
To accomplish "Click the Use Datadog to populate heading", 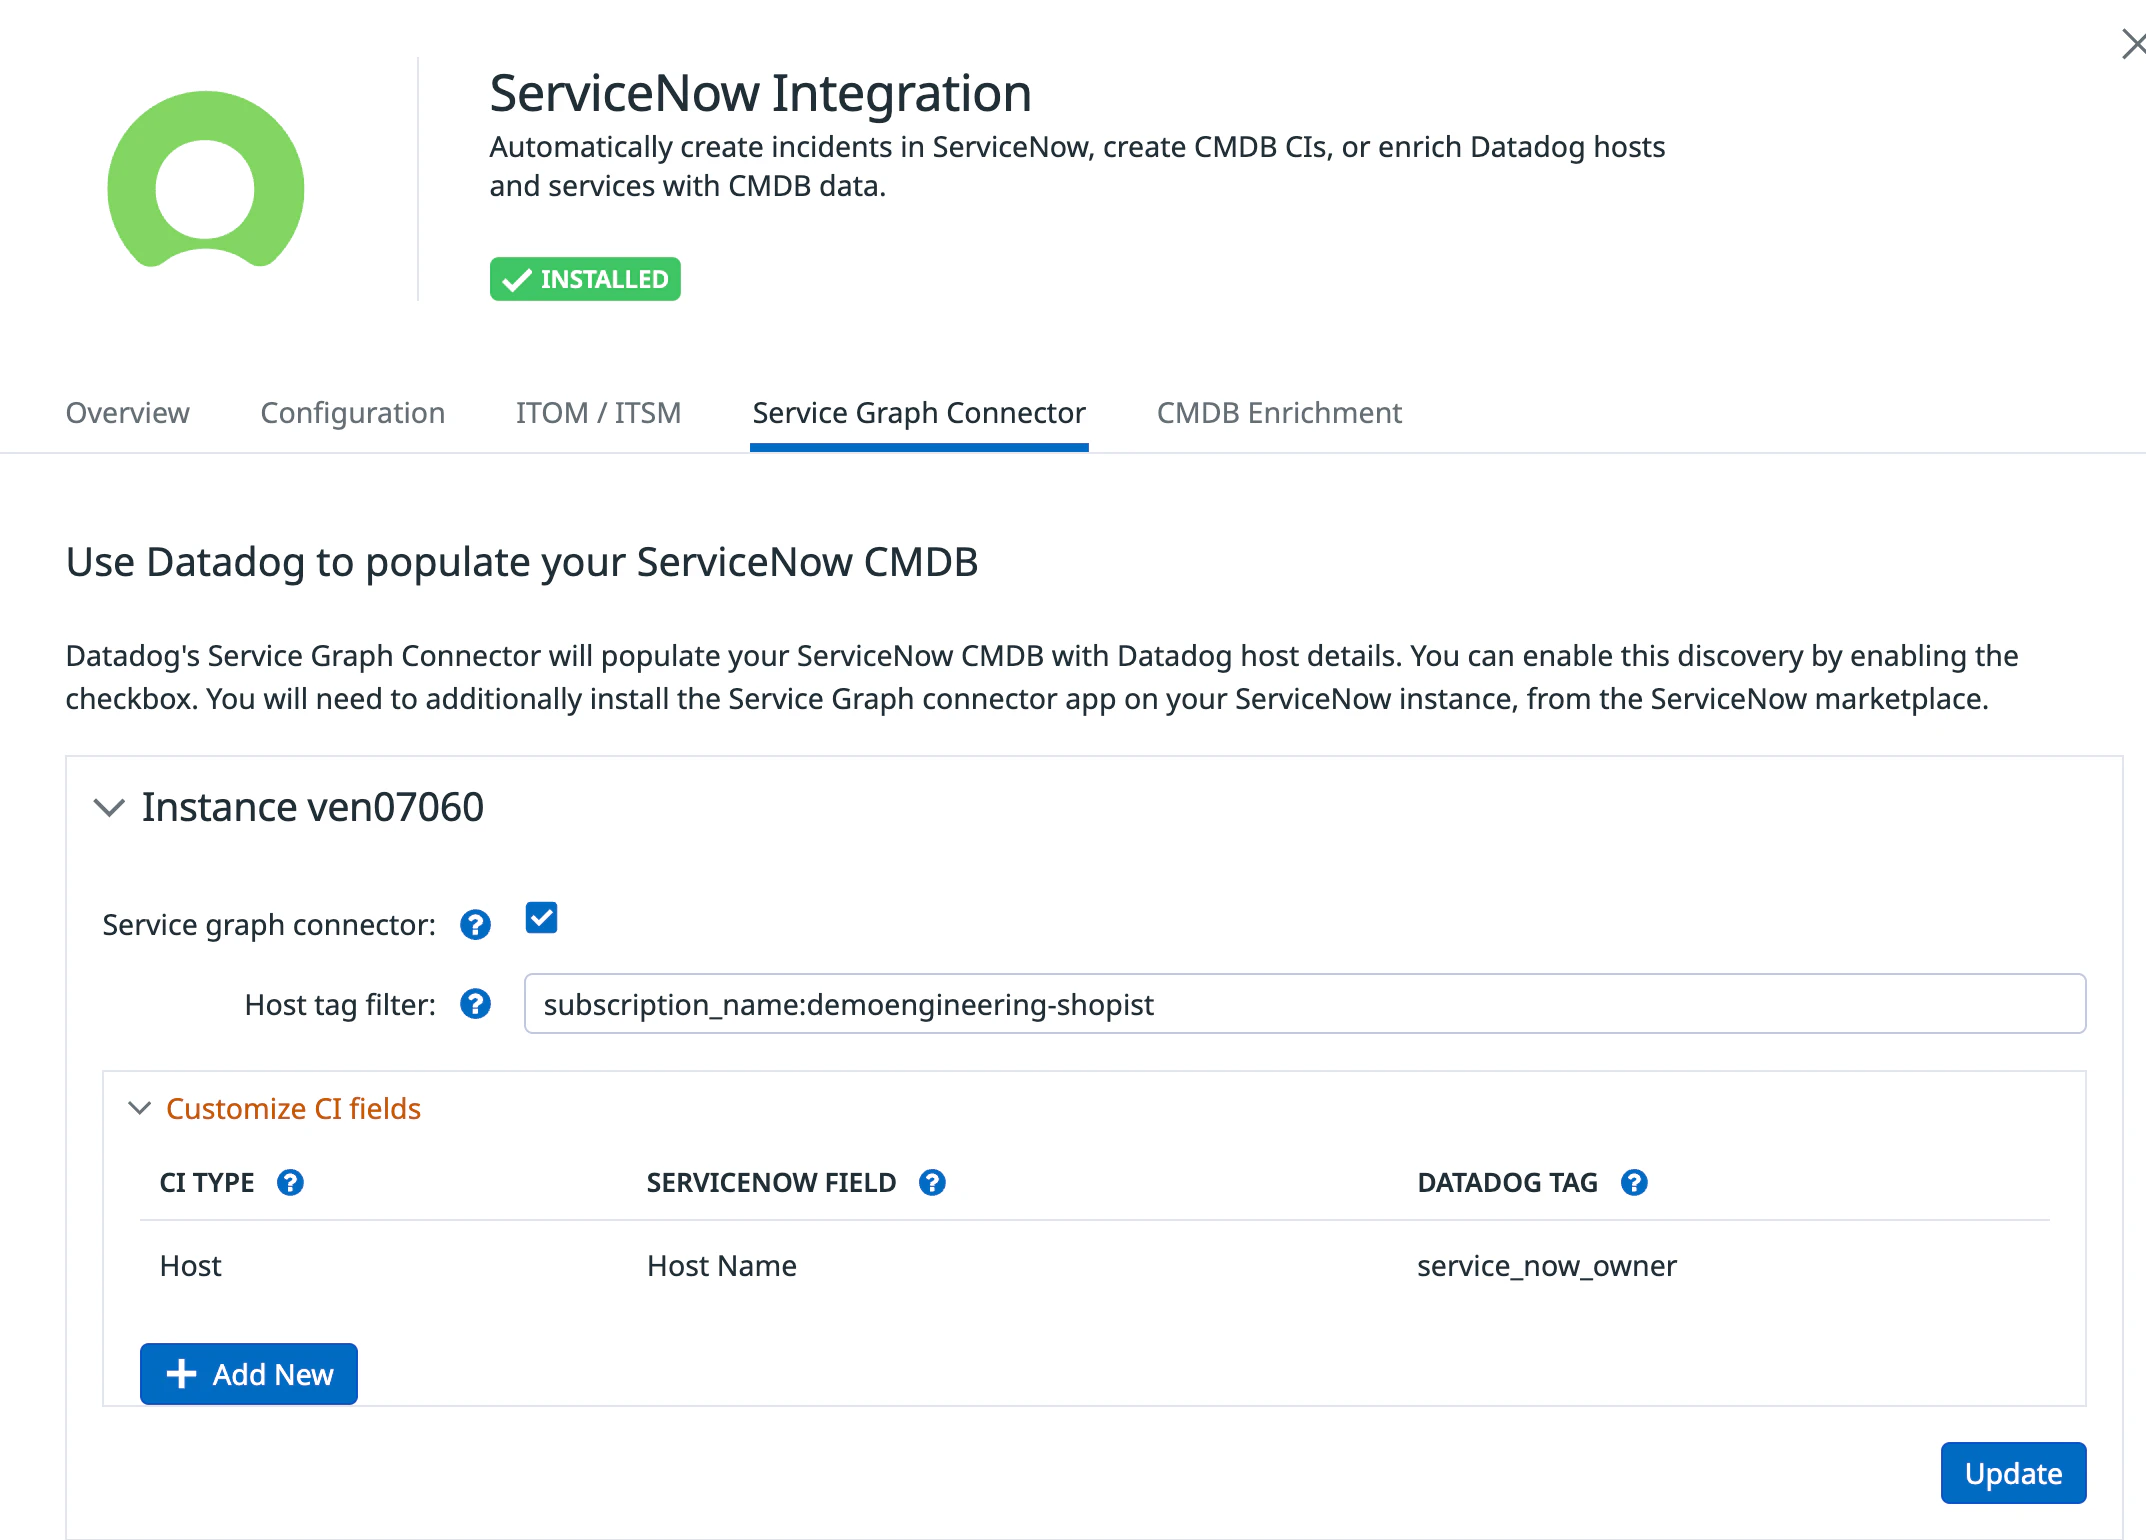I will coord(522,562).
